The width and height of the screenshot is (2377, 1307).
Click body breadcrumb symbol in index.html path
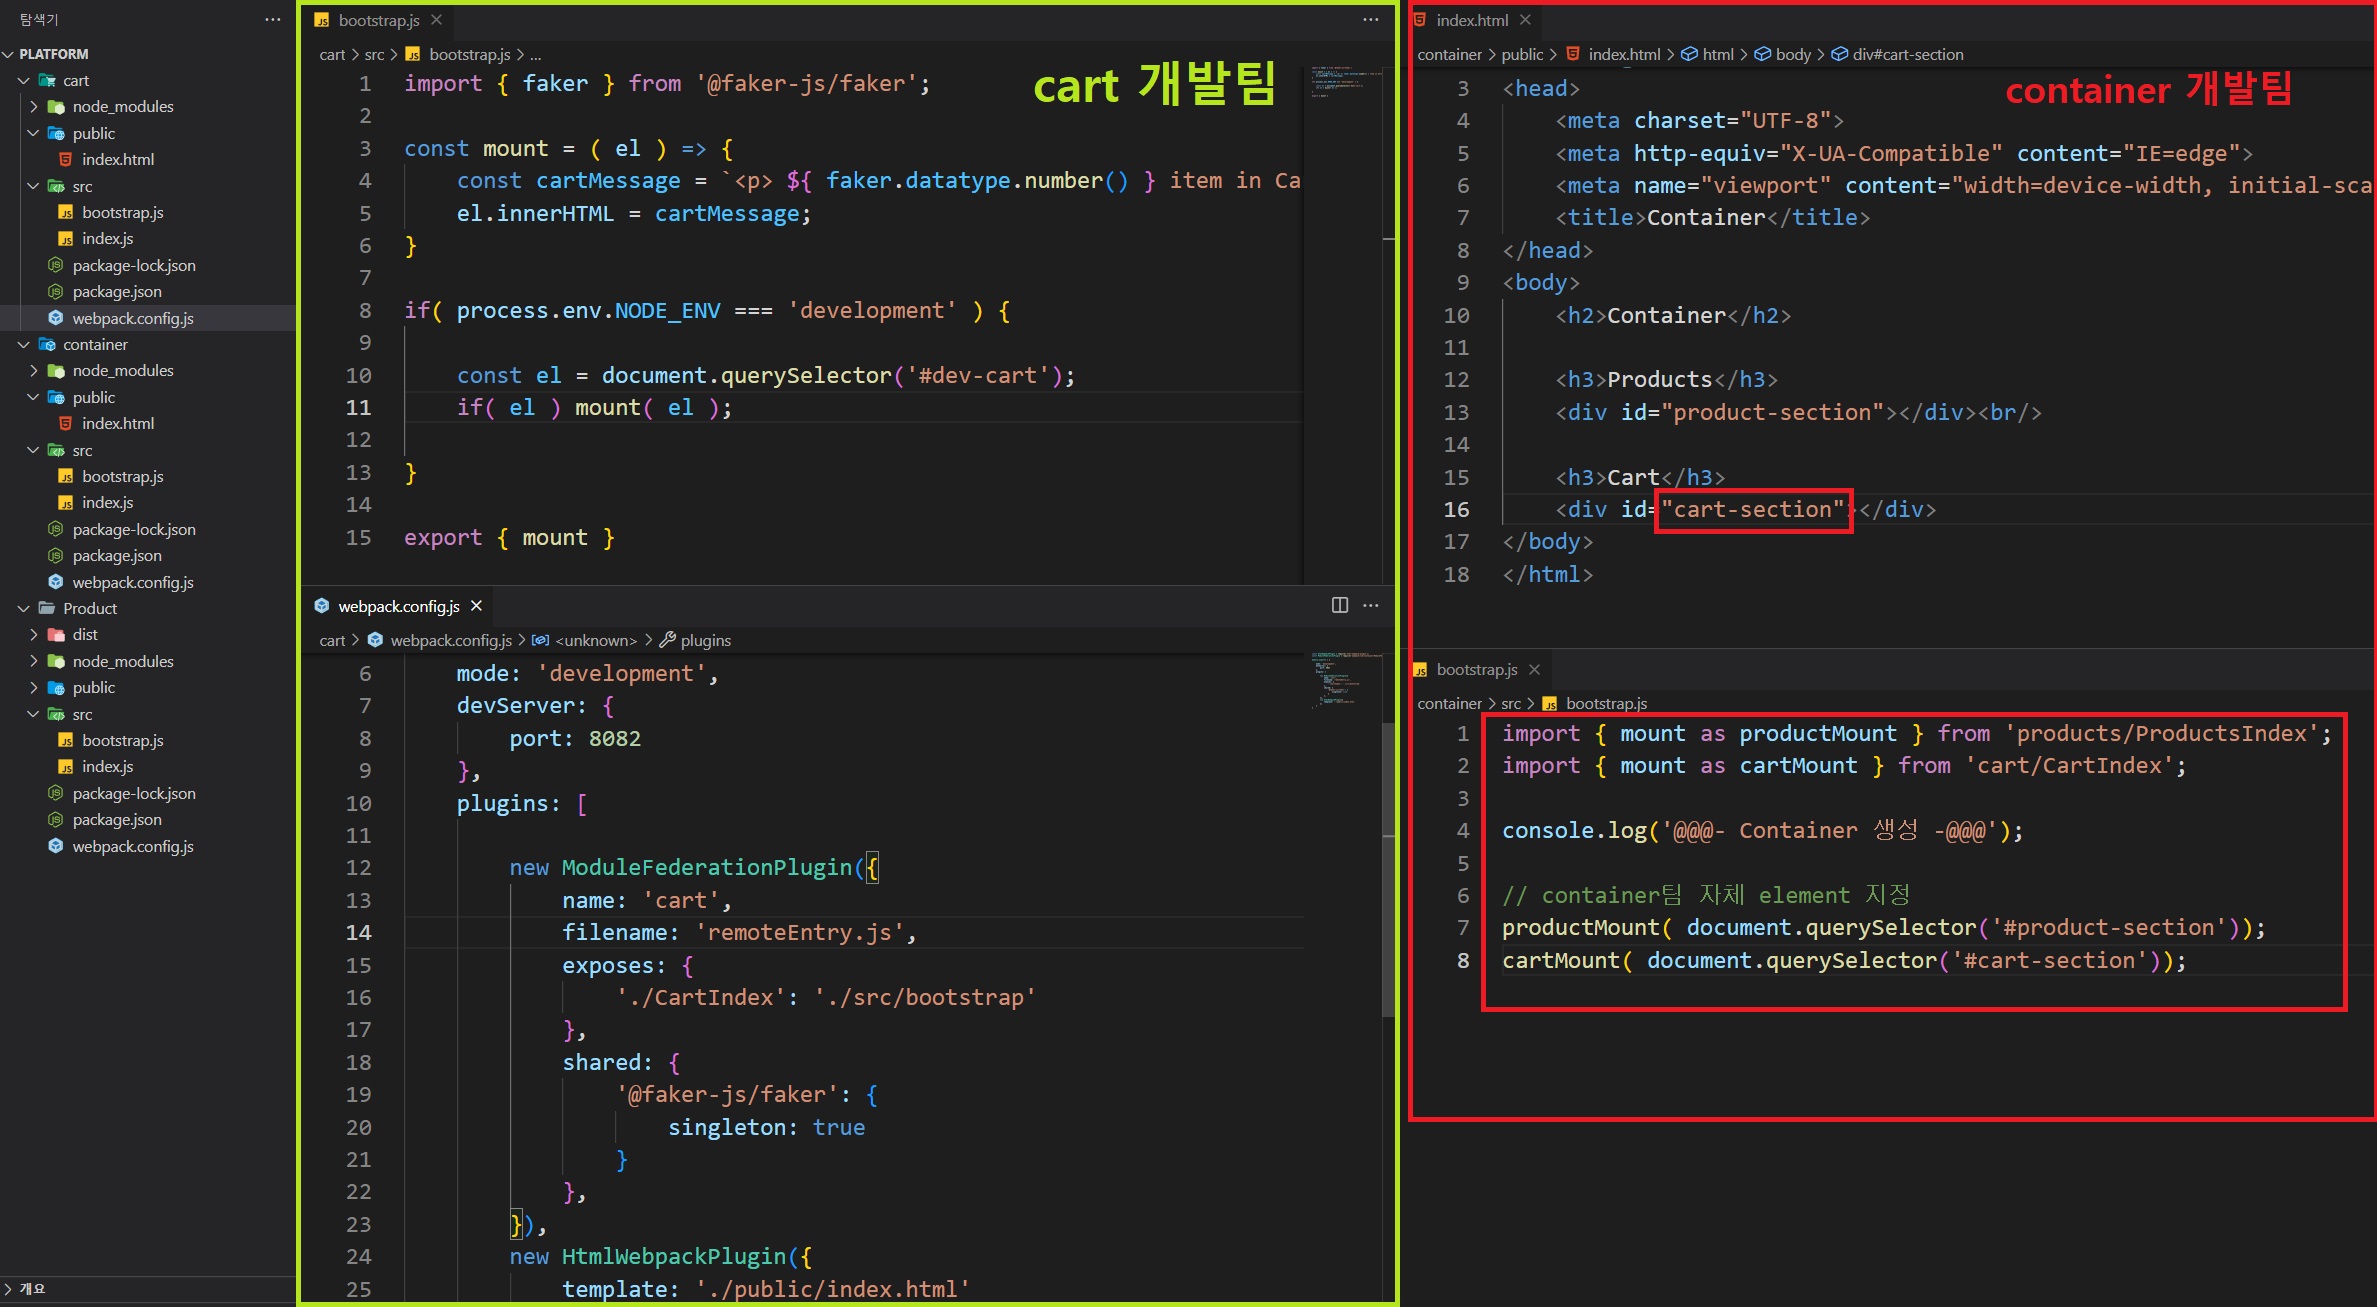1792,54
